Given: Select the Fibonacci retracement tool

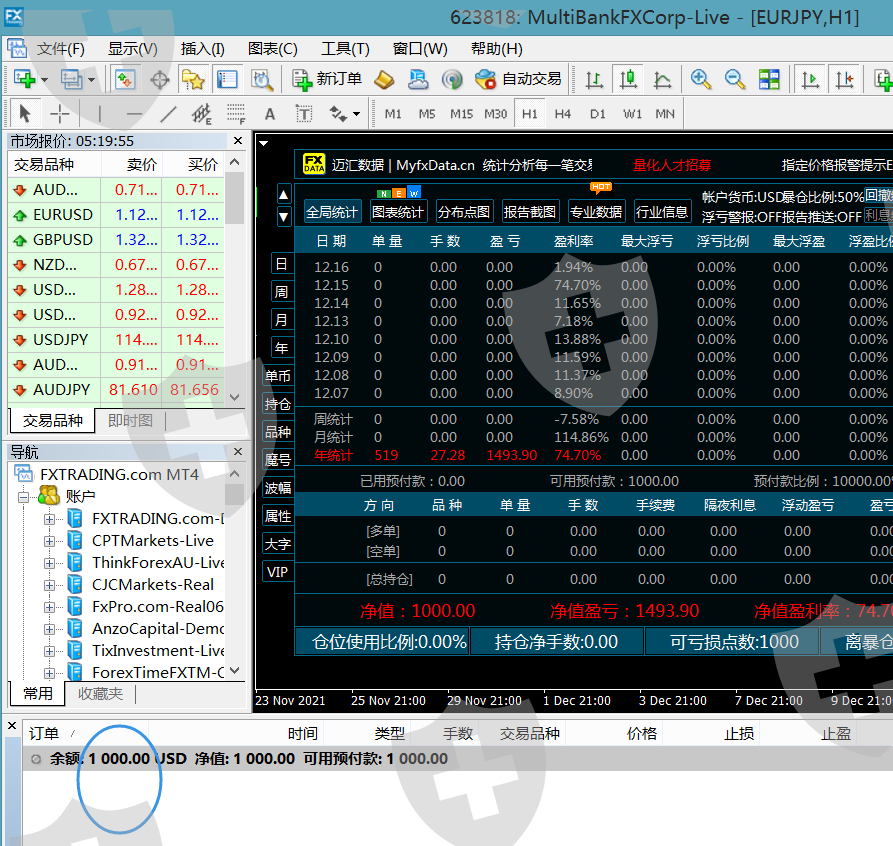Looking at the screenshot, I should pyautogui.click(x=236, y=114).
